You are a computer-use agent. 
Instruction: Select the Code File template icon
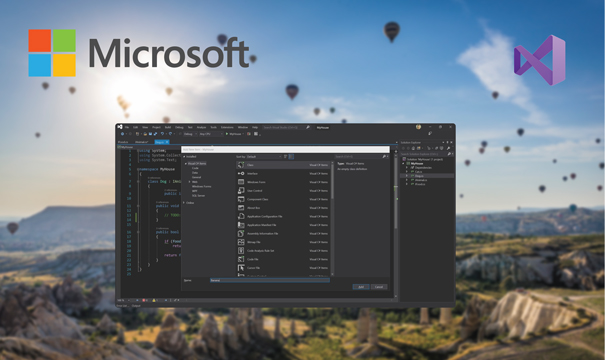pos(241,259)
